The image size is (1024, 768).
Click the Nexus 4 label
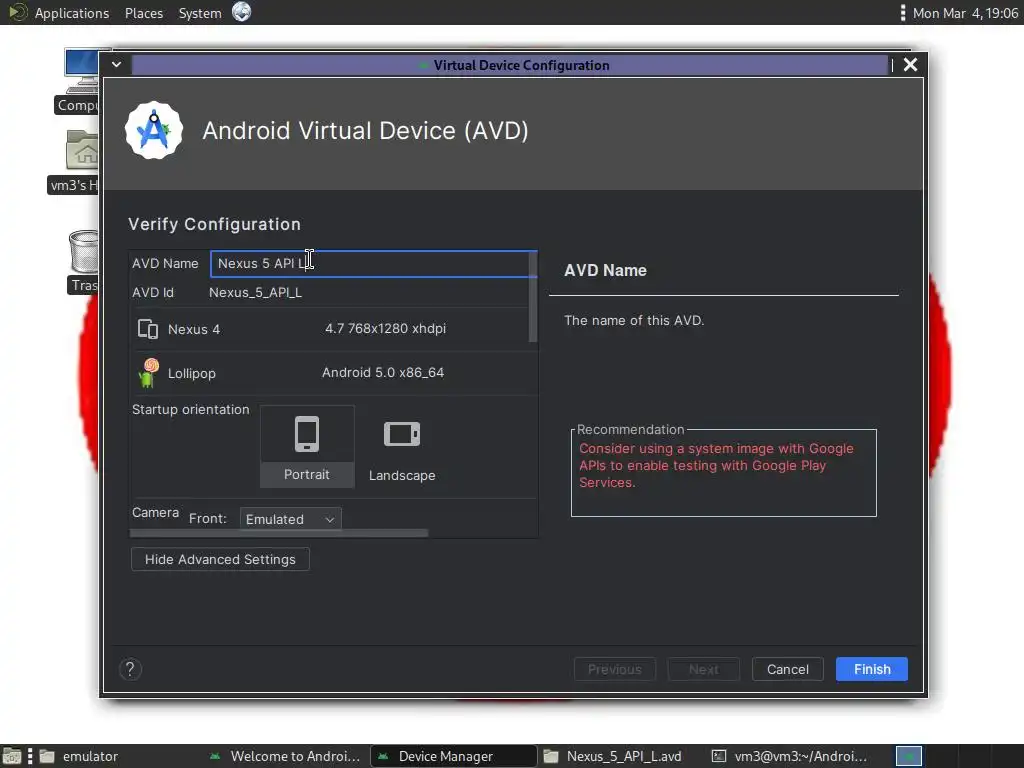pyautogui.click(x=194, y=329)
